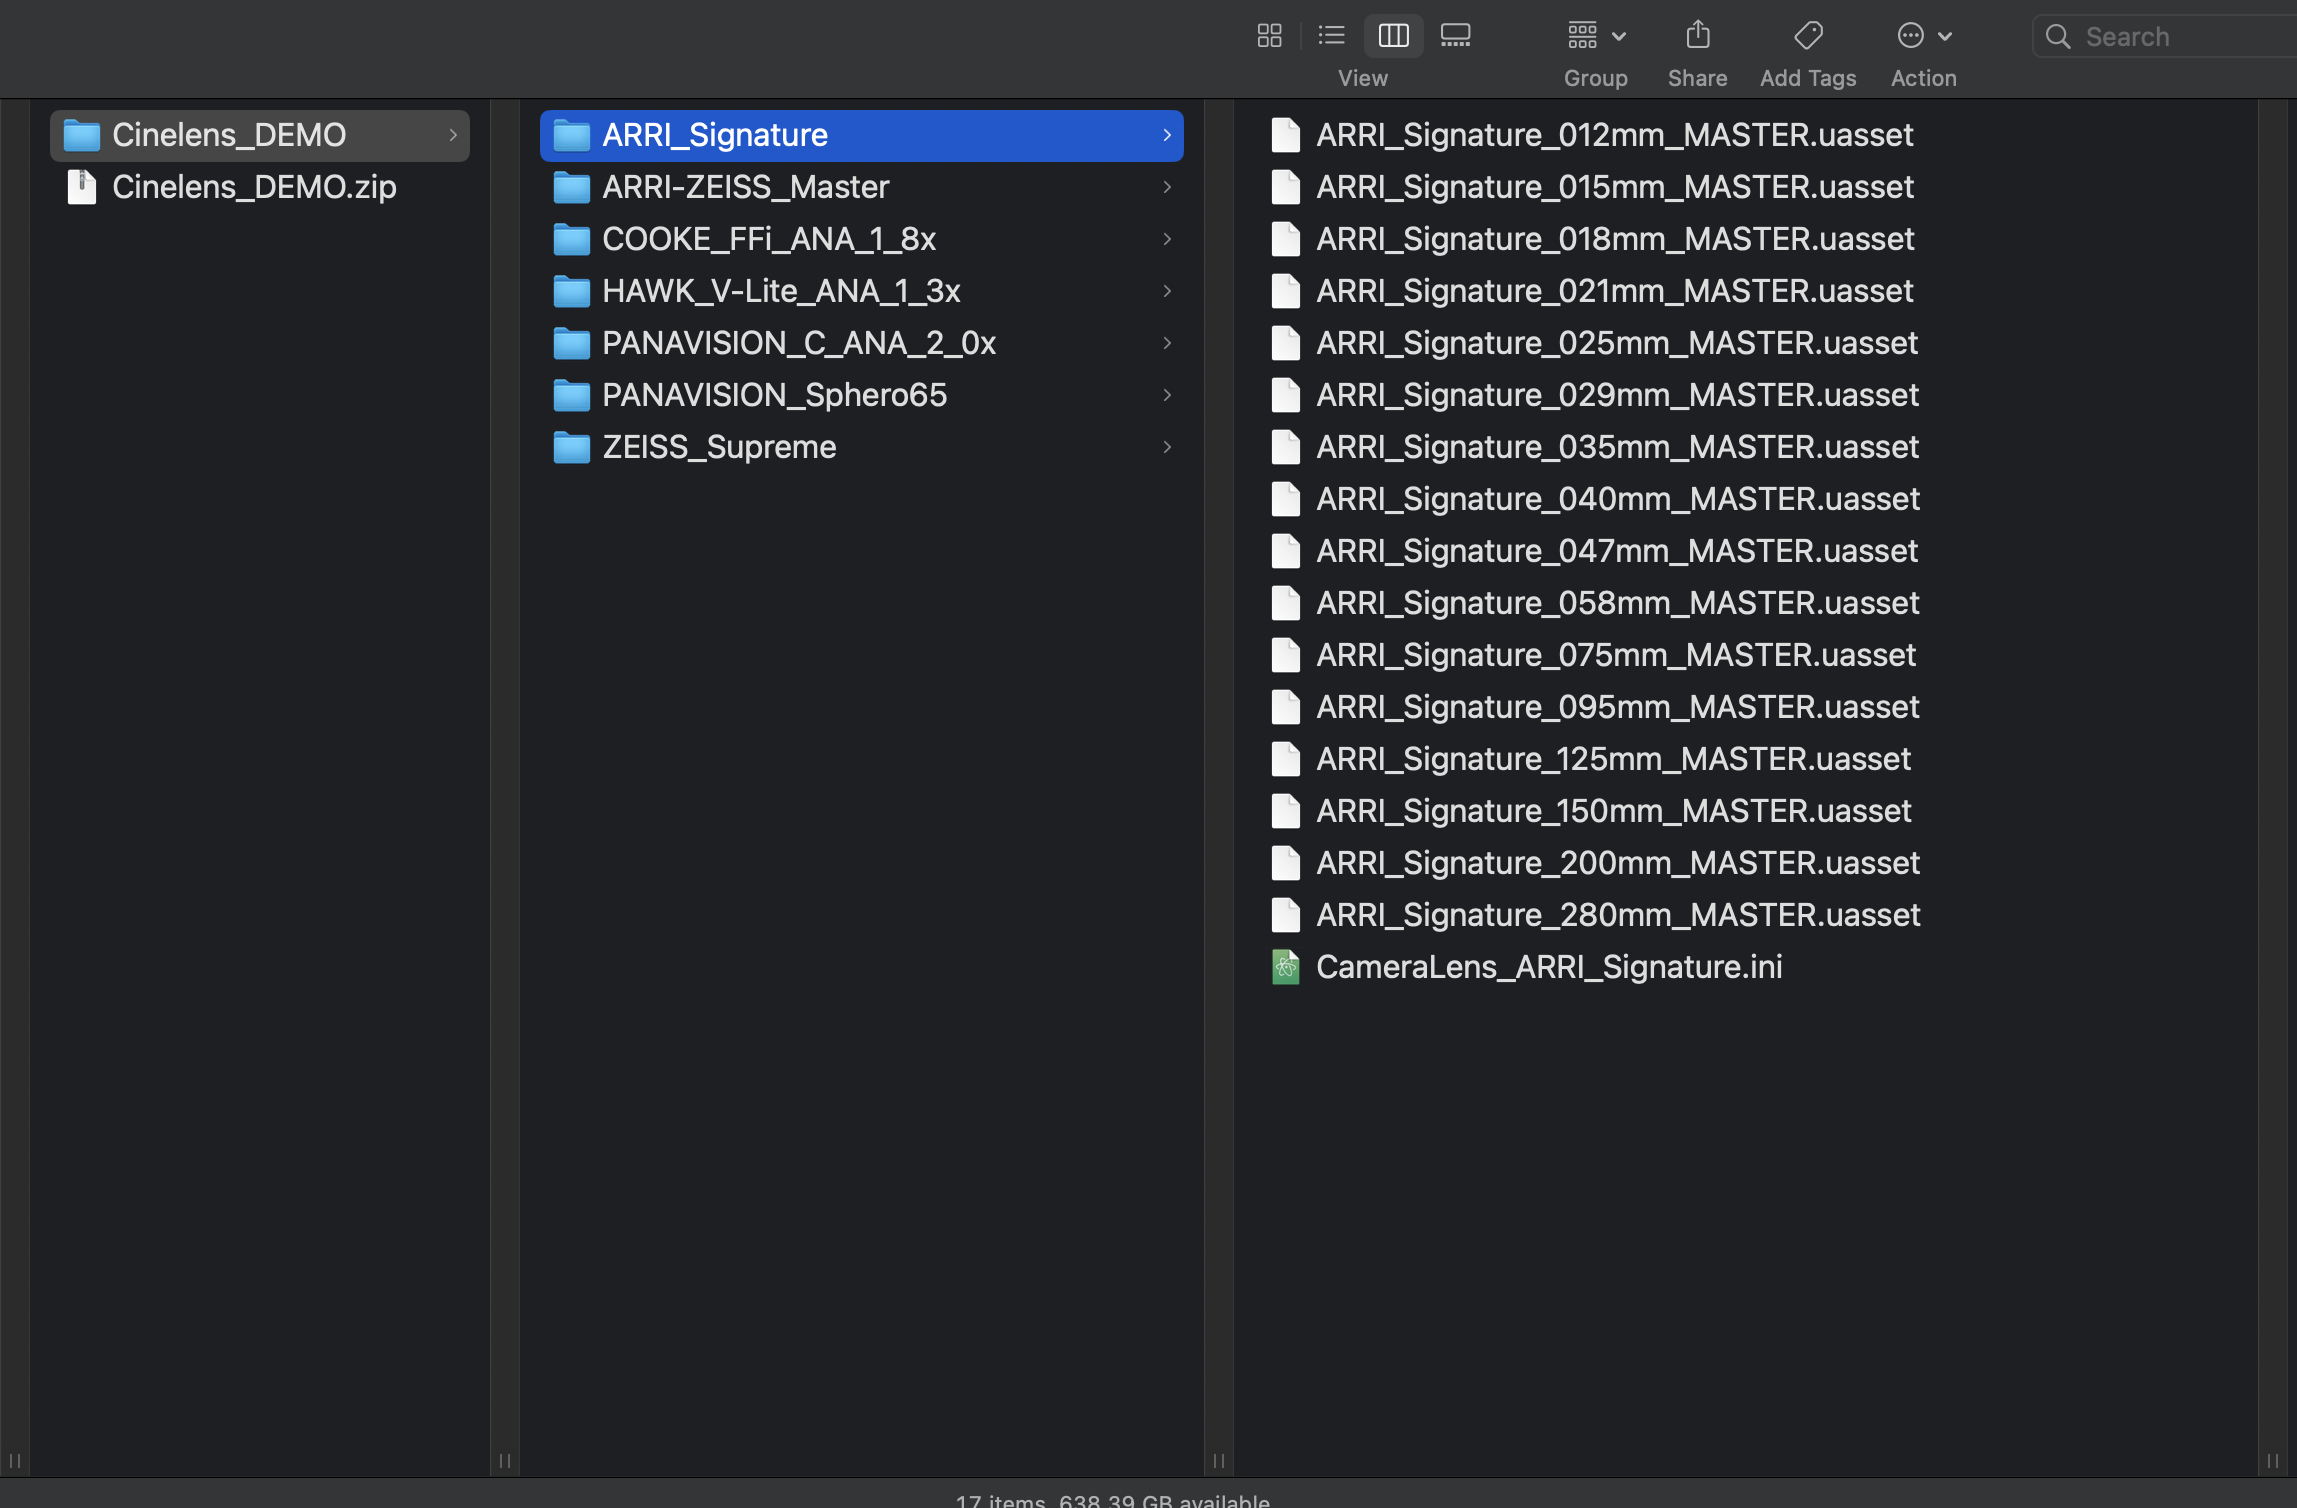Expand chevron of COOKE_FFi_ANA_1_8x row
The width and height of the screenshot is (2297, 1508).
pos(1167,239)
